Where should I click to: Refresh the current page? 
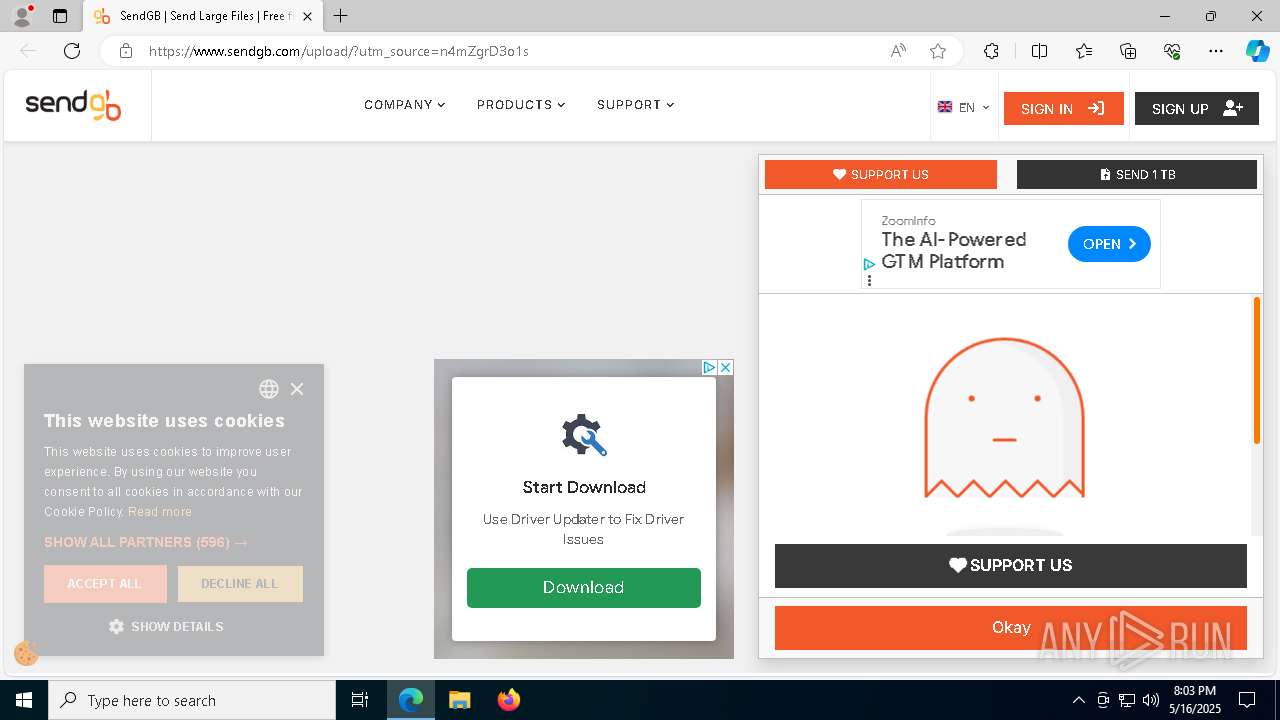click(72, 51)
